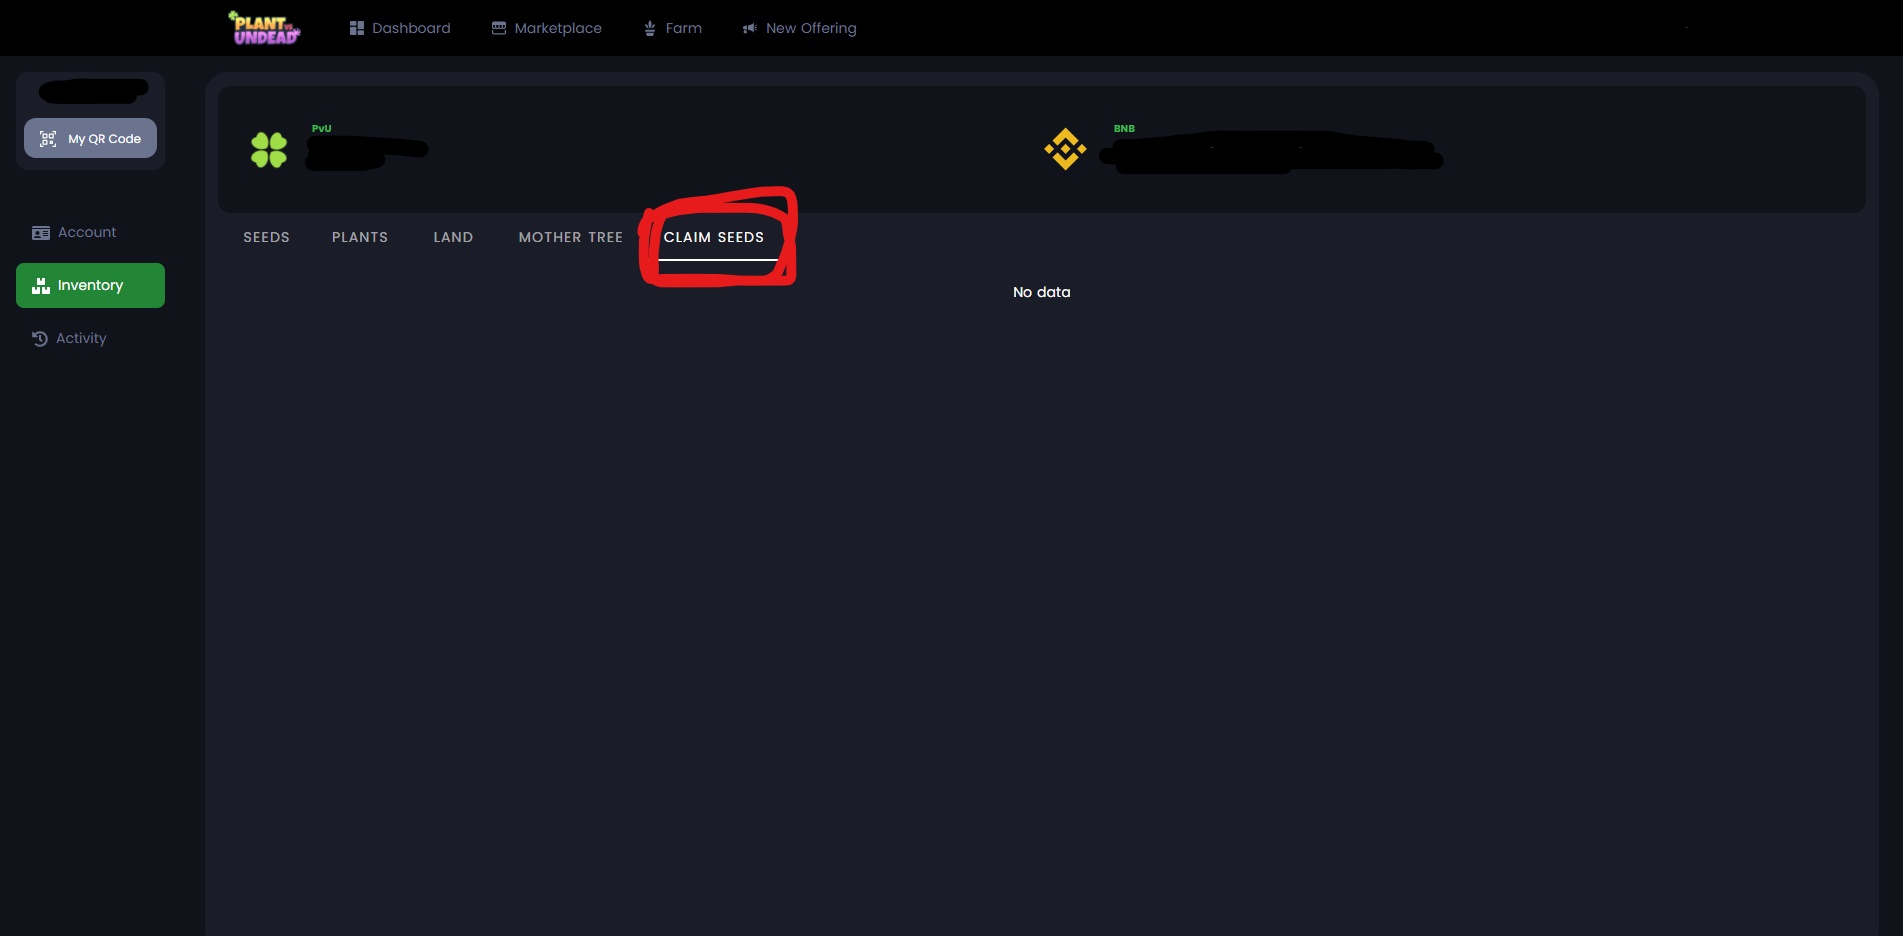
Task: Click the BNB balance label
Action: [1124, 128]
